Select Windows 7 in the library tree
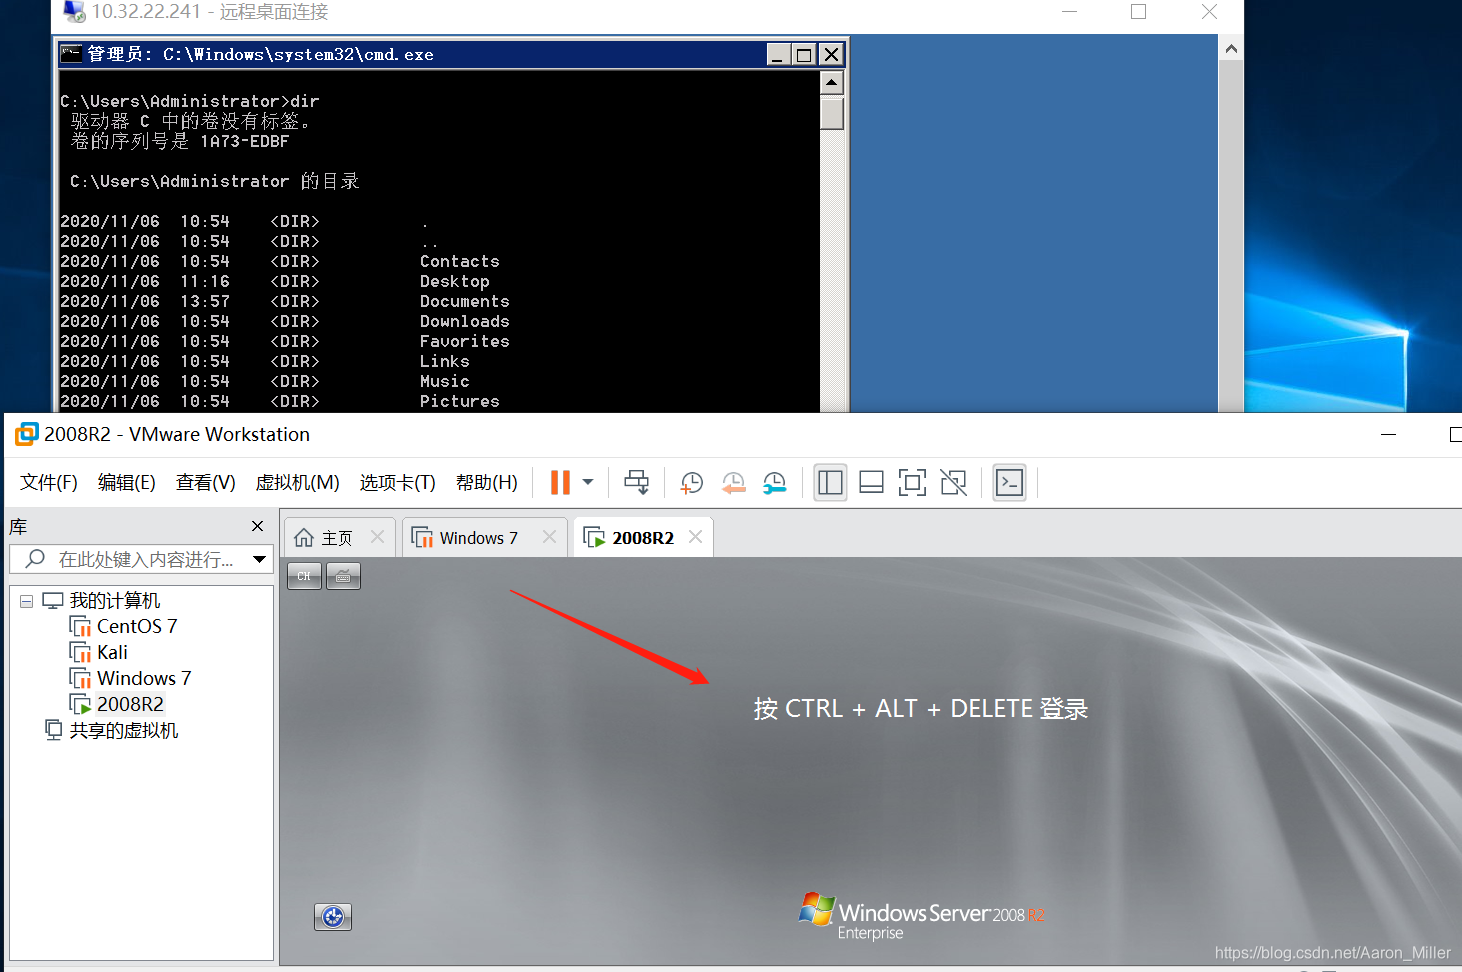Image resolution: width=1462 pixels, height=972 pixels. [144, 678]
